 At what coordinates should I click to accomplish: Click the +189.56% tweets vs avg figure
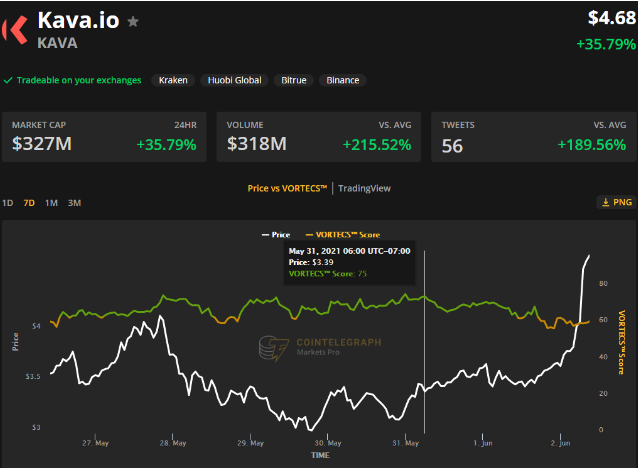point(592,145)
